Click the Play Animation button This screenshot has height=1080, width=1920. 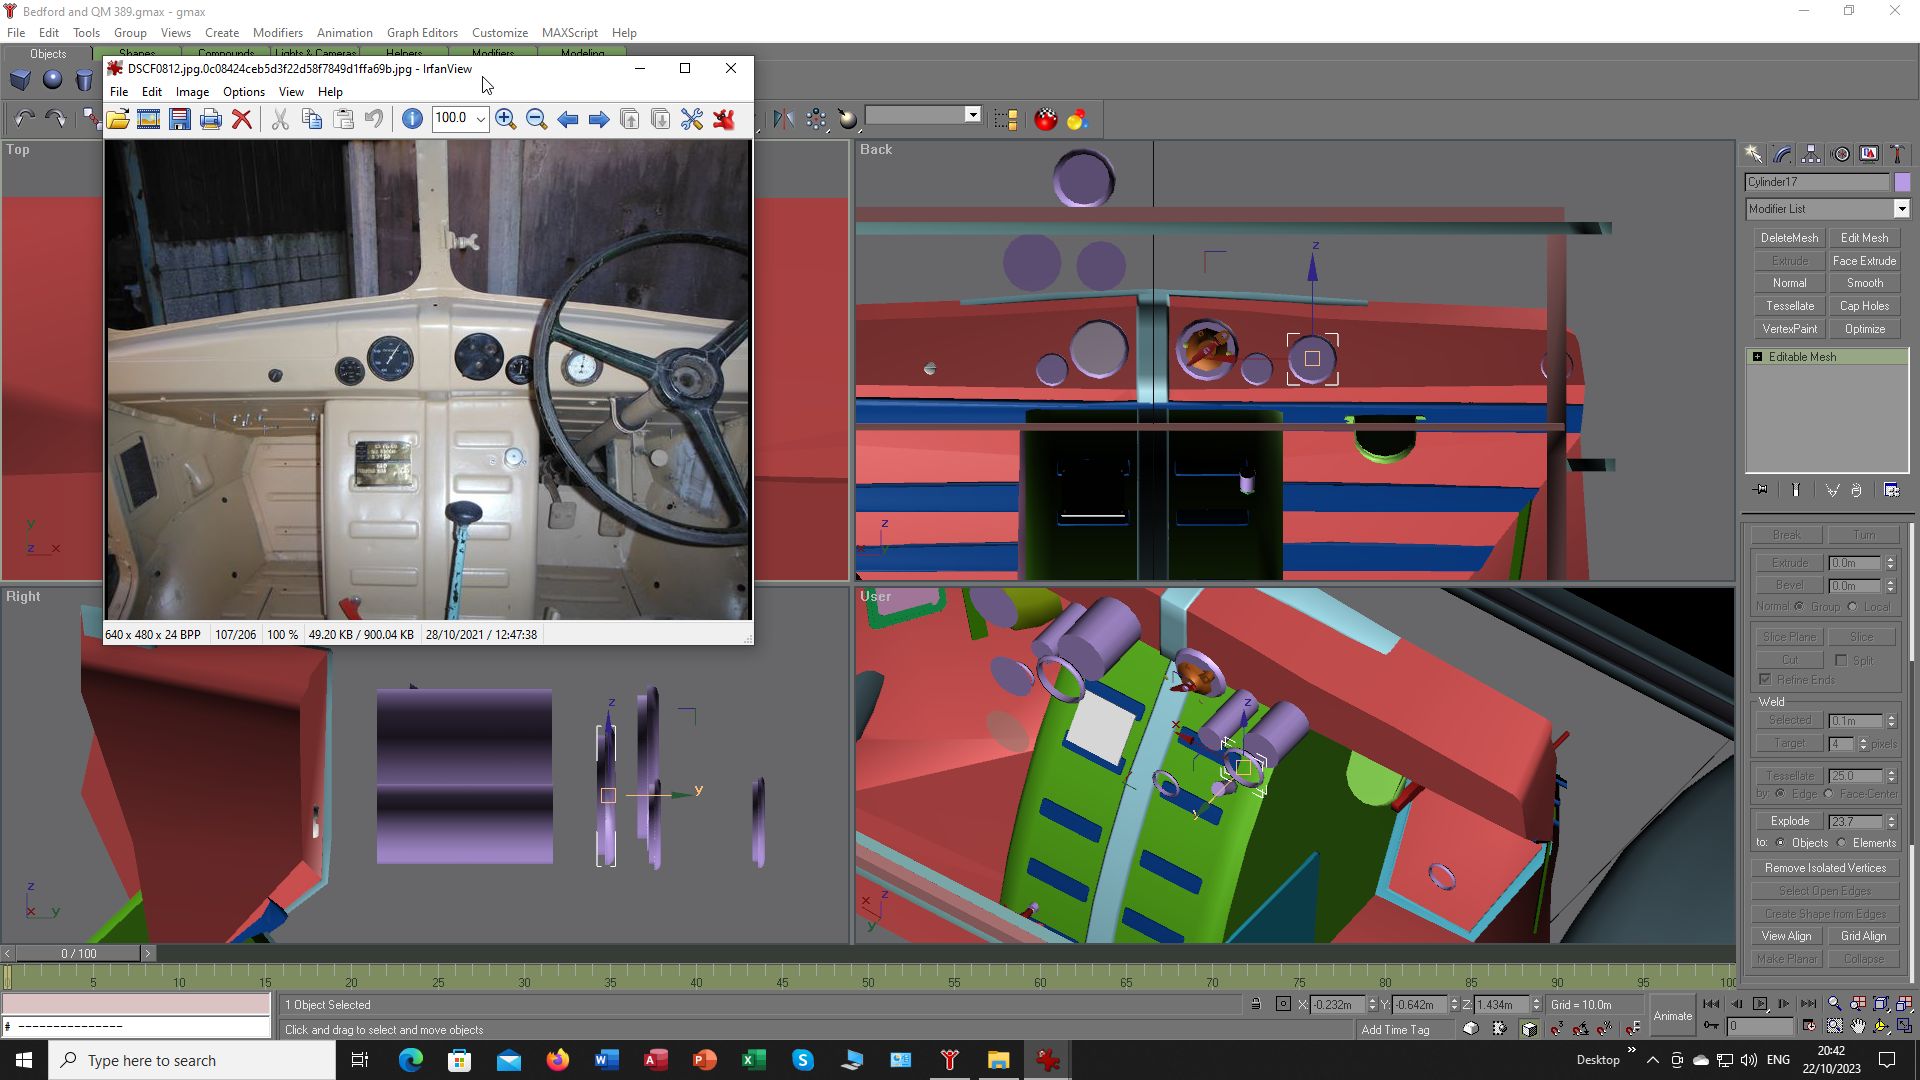pos(1760,1004)
